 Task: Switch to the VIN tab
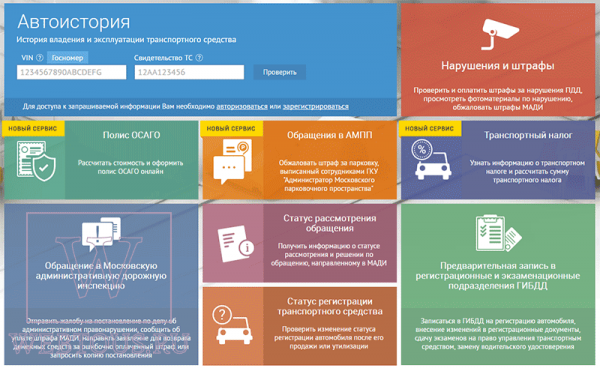(27, 58)
